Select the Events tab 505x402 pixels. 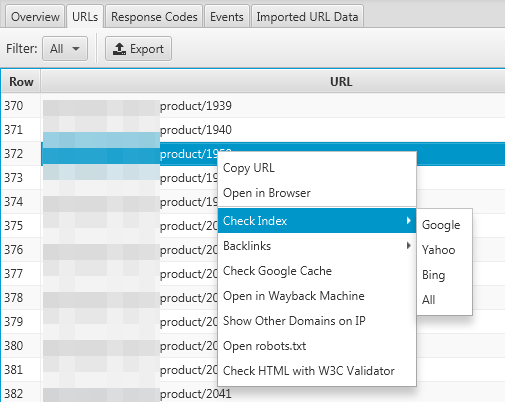(x=227, y=17)
